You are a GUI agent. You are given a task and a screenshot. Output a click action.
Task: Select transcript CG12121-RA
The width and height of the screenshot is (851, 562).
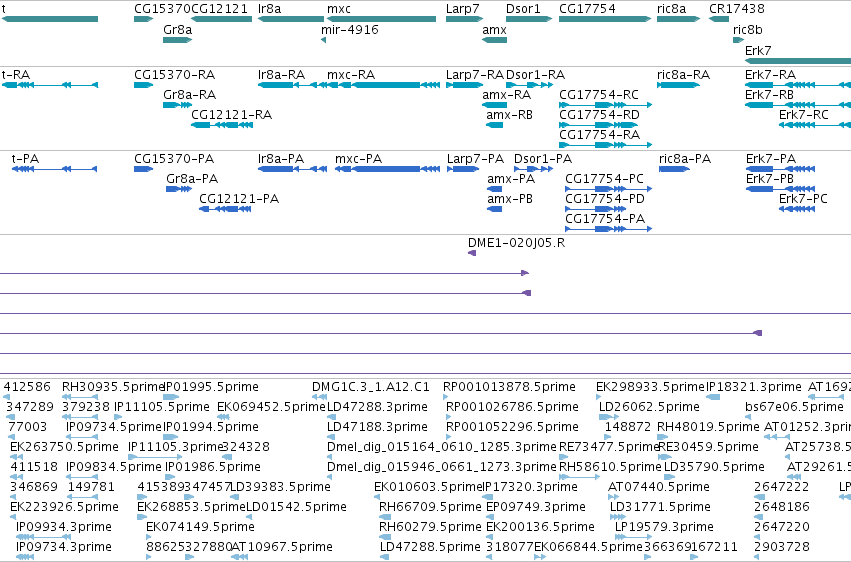coord(222,125)
